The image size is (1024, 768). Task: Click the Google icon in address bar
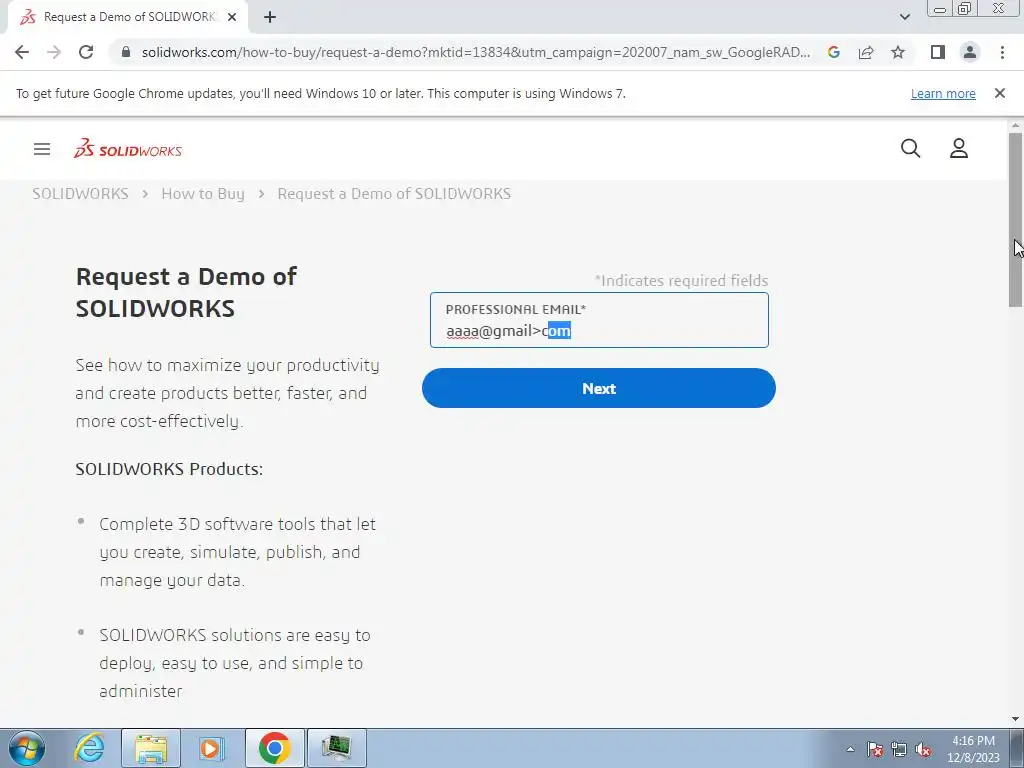(x=833, y=52)
